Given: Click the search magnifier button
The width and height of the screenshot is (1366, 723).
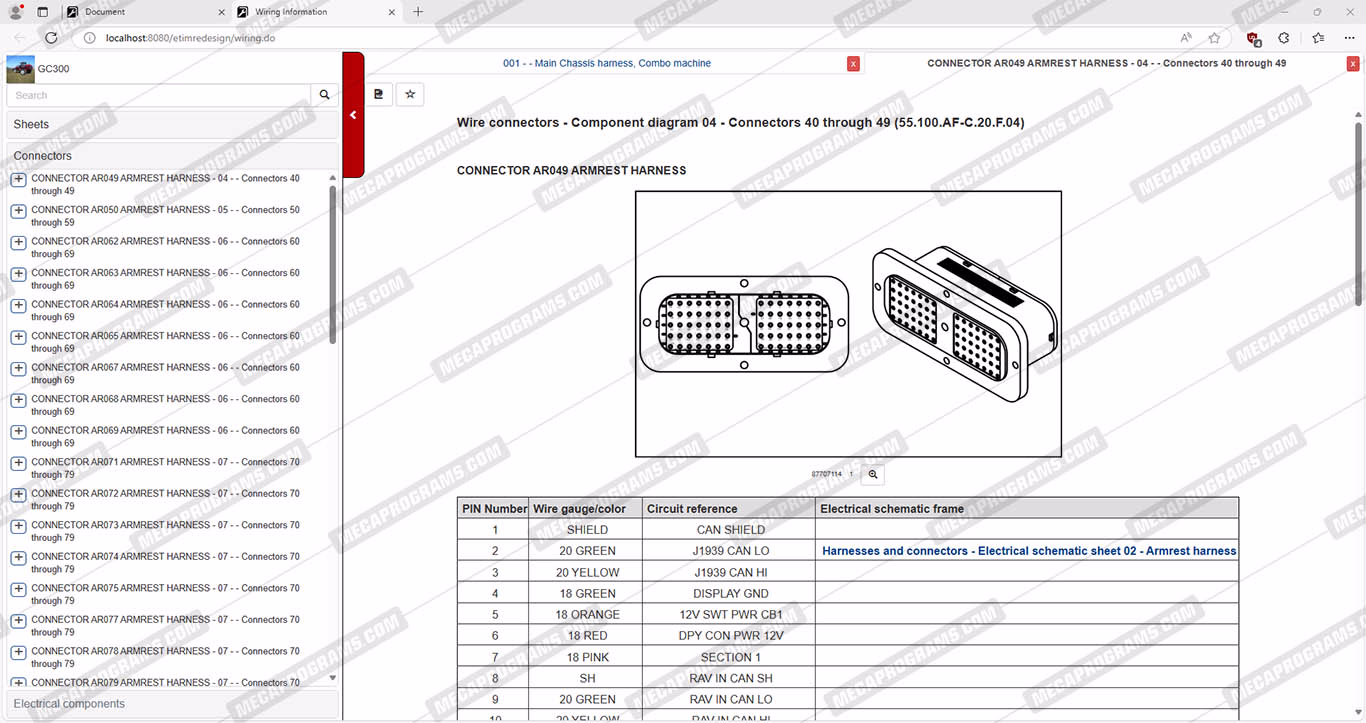Looking at the screenshot, I should click(325, 95).
